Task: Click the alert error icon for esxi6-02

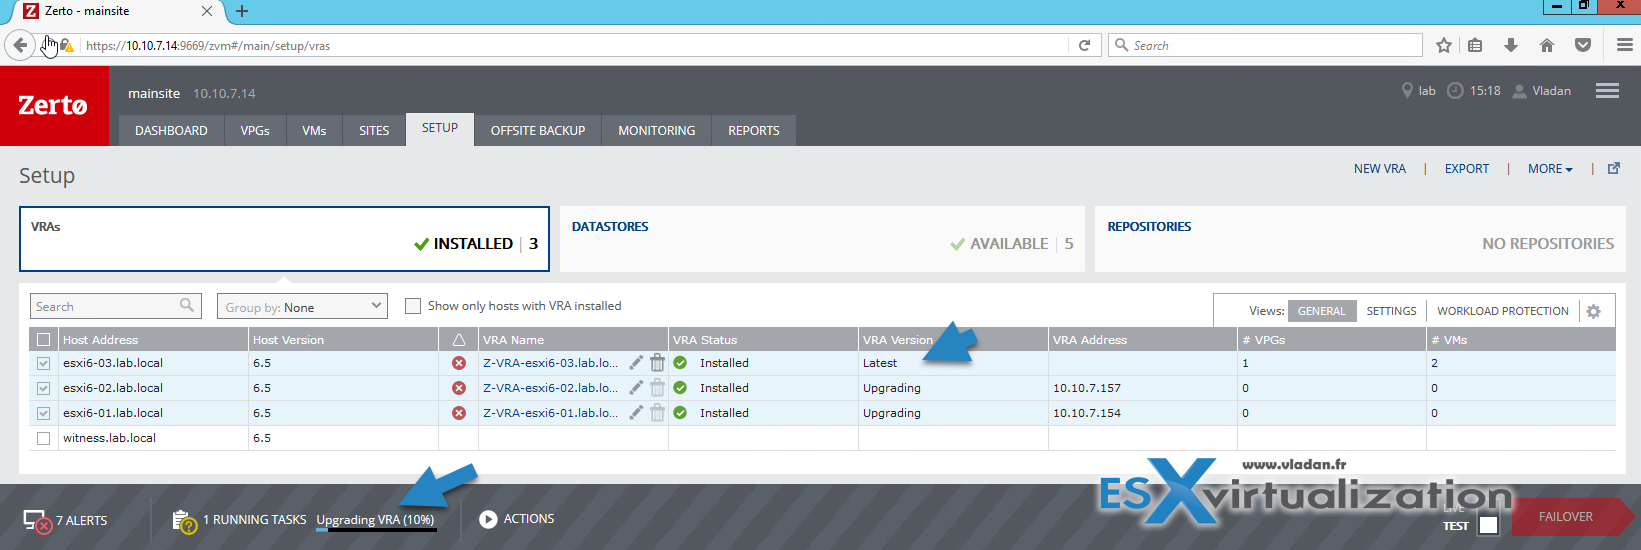Action: tap(459, 388)
